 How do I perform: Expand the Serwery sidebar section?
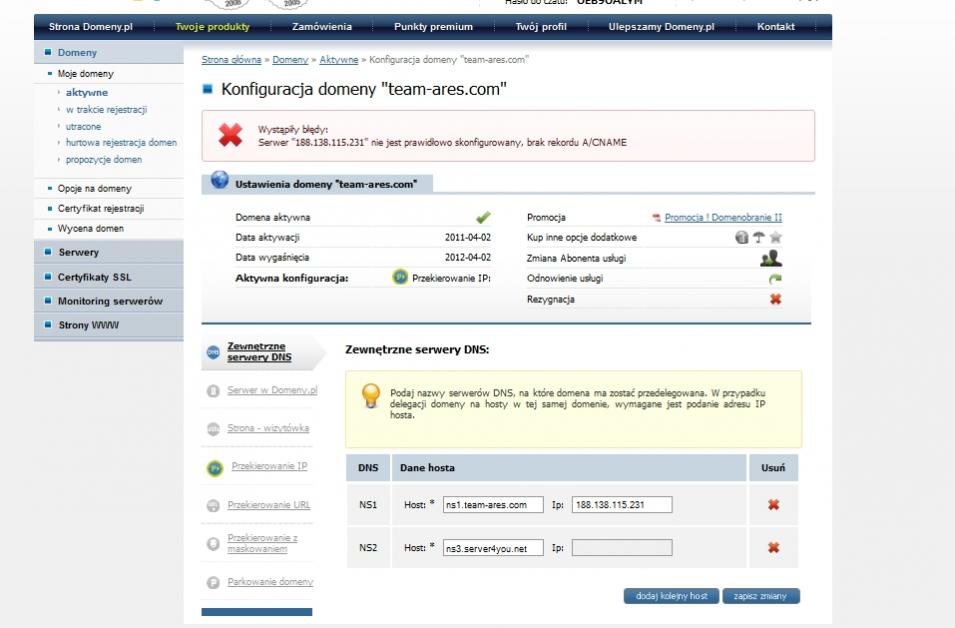coord(78,253)
